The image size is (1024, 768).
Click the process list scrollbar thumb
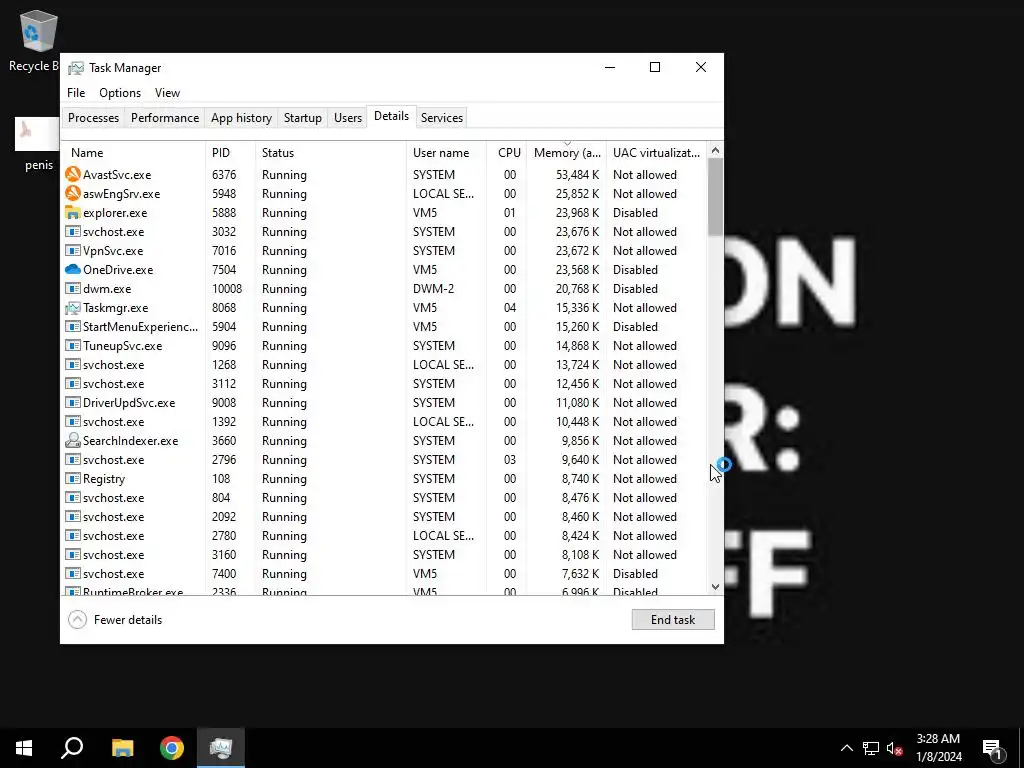coord(715,197)
